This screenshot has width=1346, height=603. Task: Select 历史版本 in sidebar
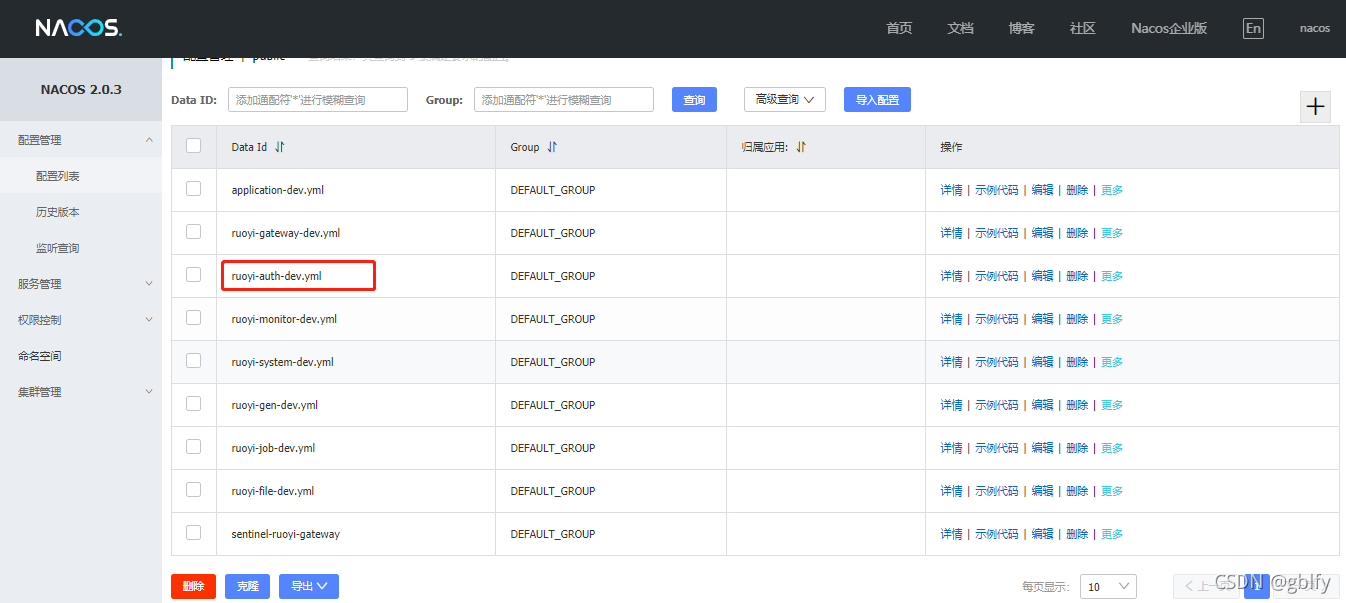coord(81,212)
